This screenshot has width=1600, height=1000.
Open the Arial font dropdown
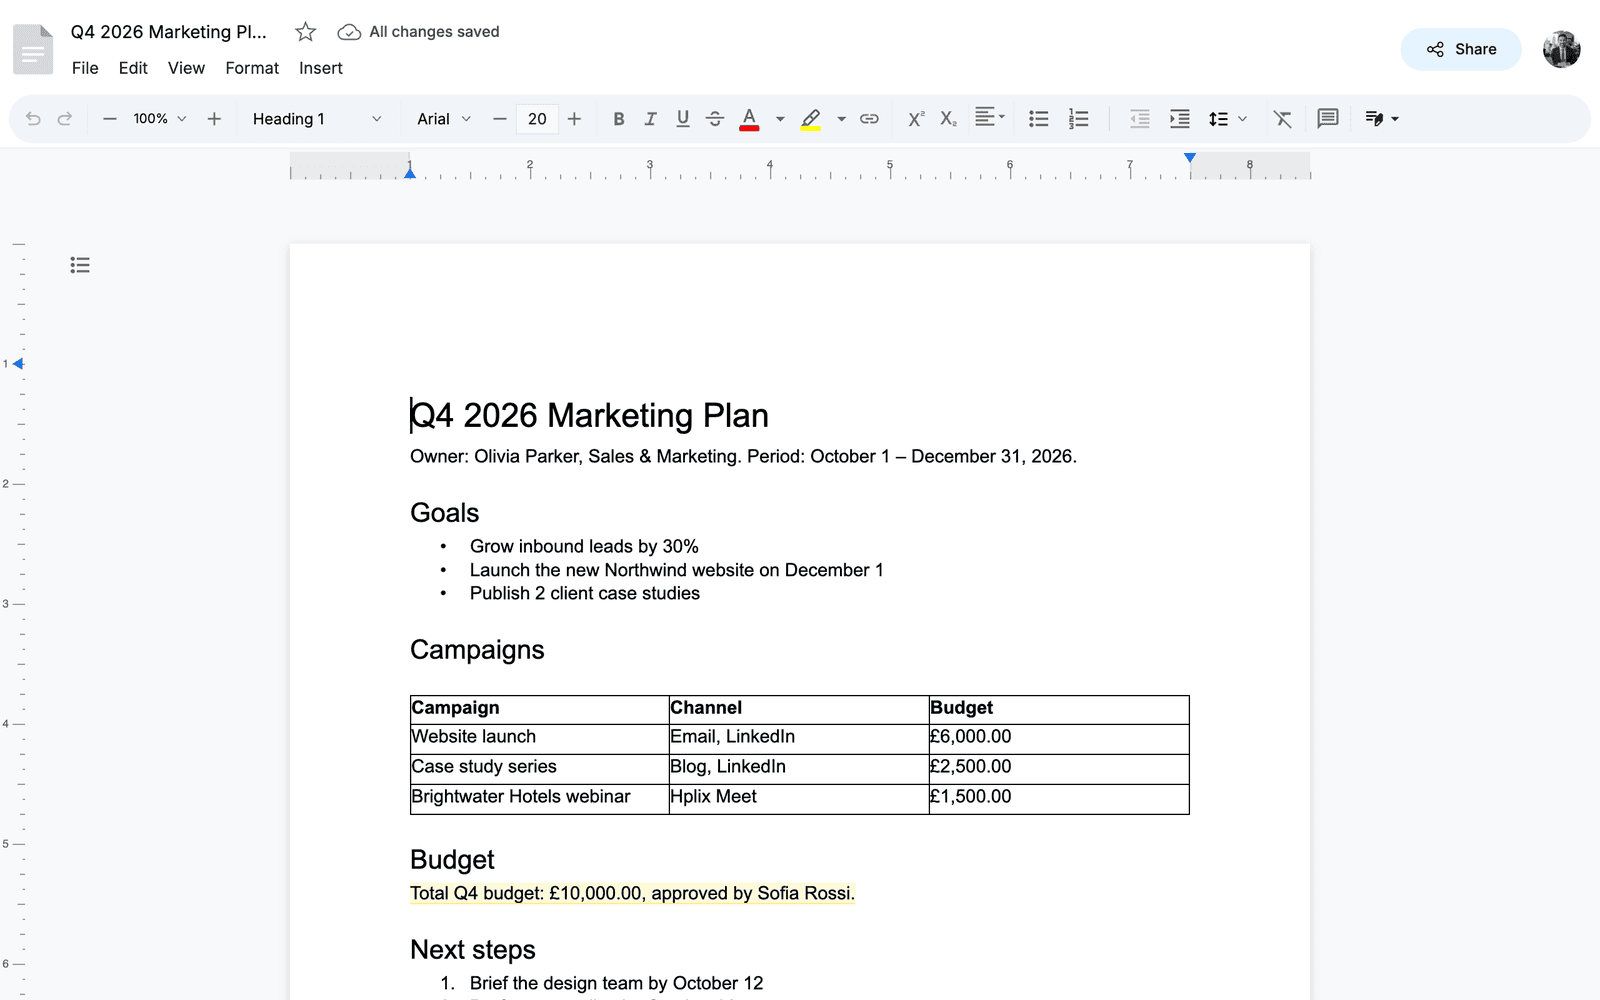pyautogui.click(x=444, y=119)
